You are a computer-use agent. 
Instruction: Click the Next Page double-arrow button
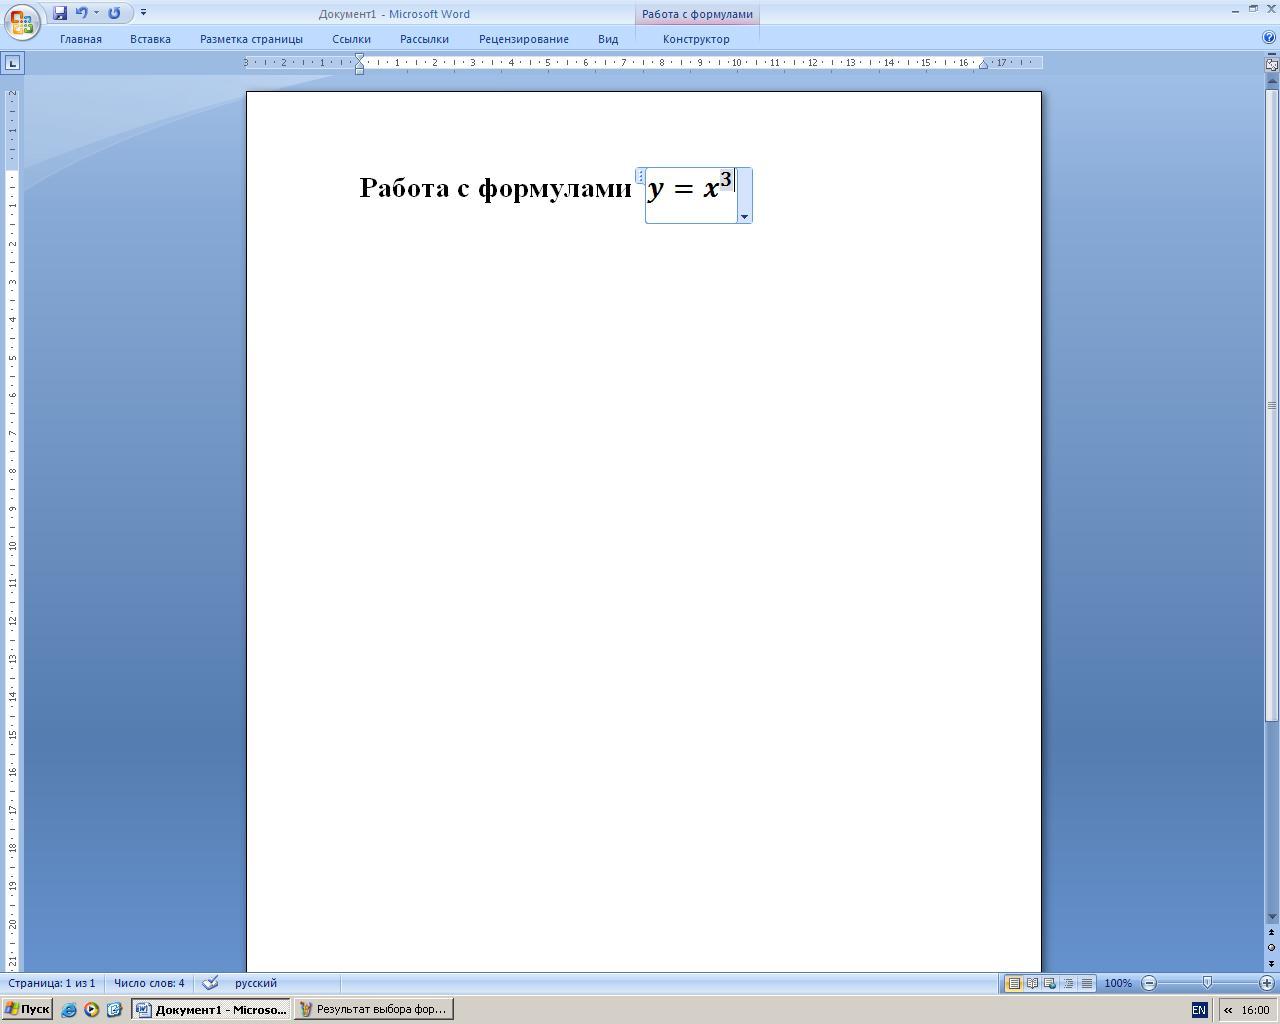[1272, 963]
